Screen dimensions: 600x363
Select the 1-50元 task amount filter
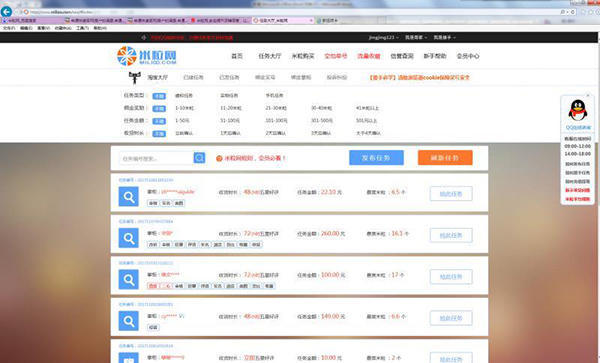click(182, 120)
